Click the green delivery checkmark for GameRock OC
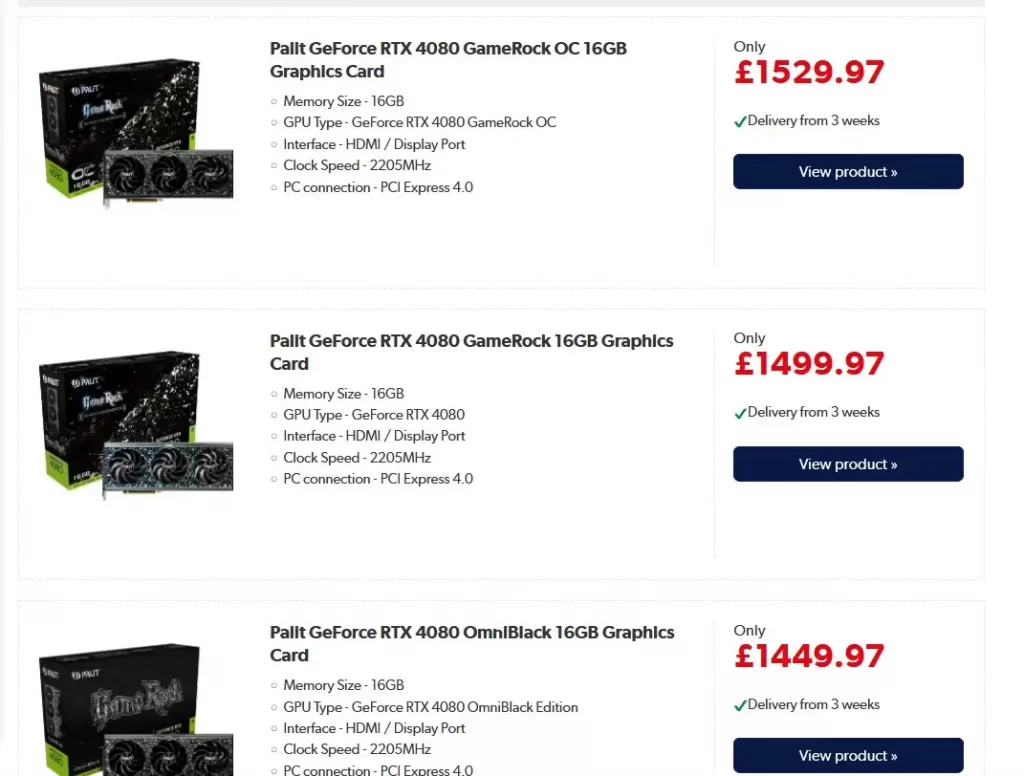This screenshot has height=776, width=1024. tap(740, 120)
